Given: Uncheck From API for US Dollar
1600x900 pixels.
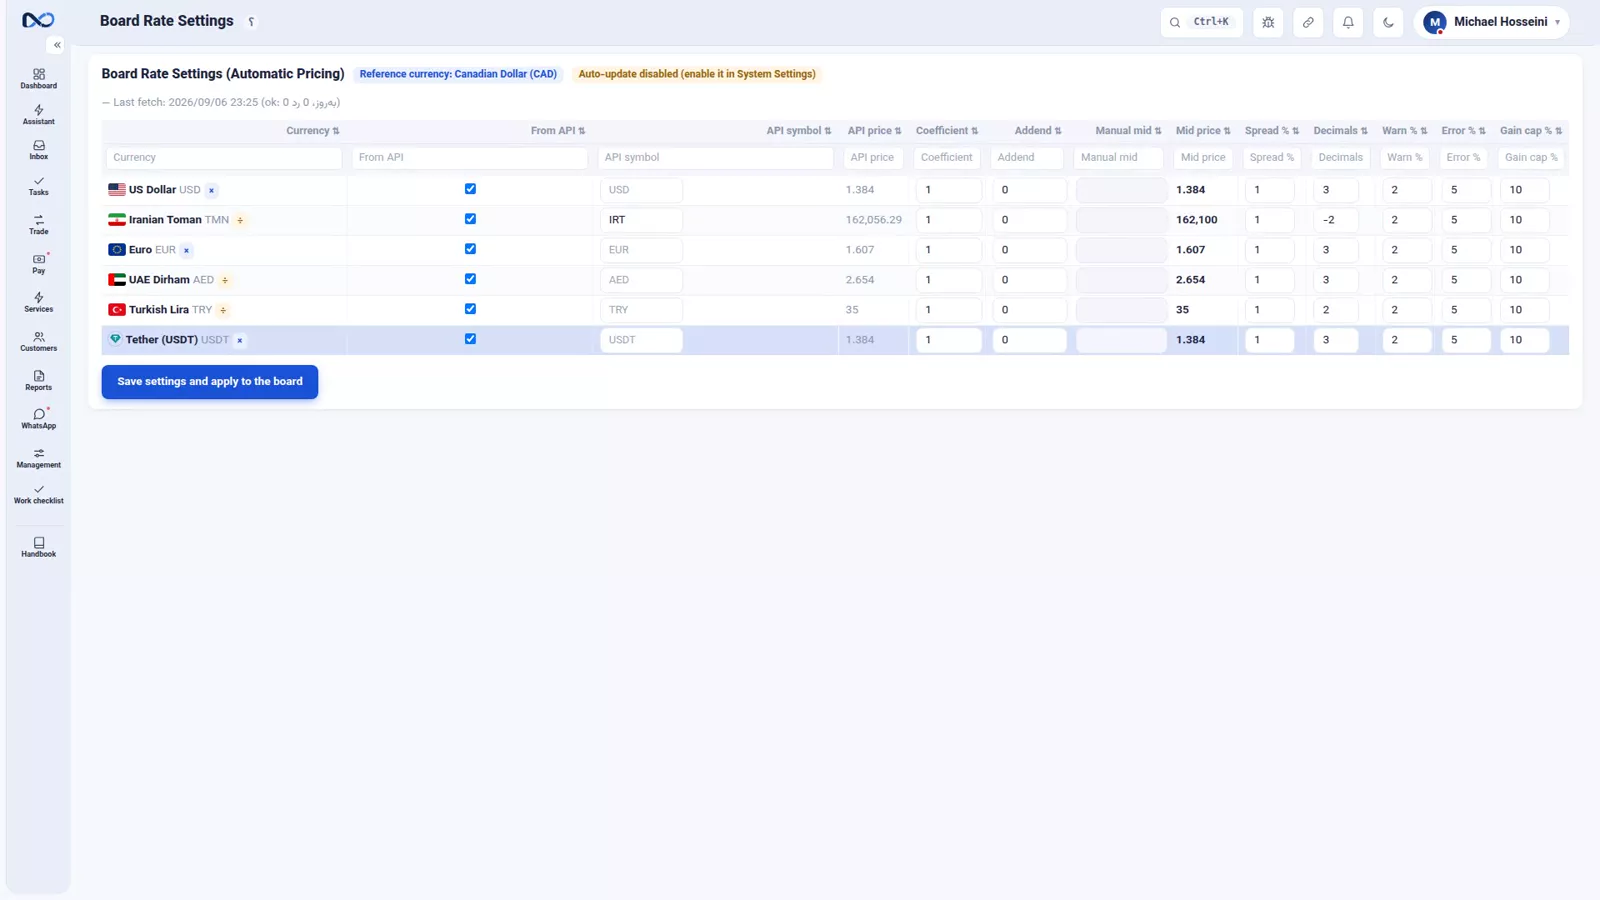Looking at the screenshot, I should 470,189.
